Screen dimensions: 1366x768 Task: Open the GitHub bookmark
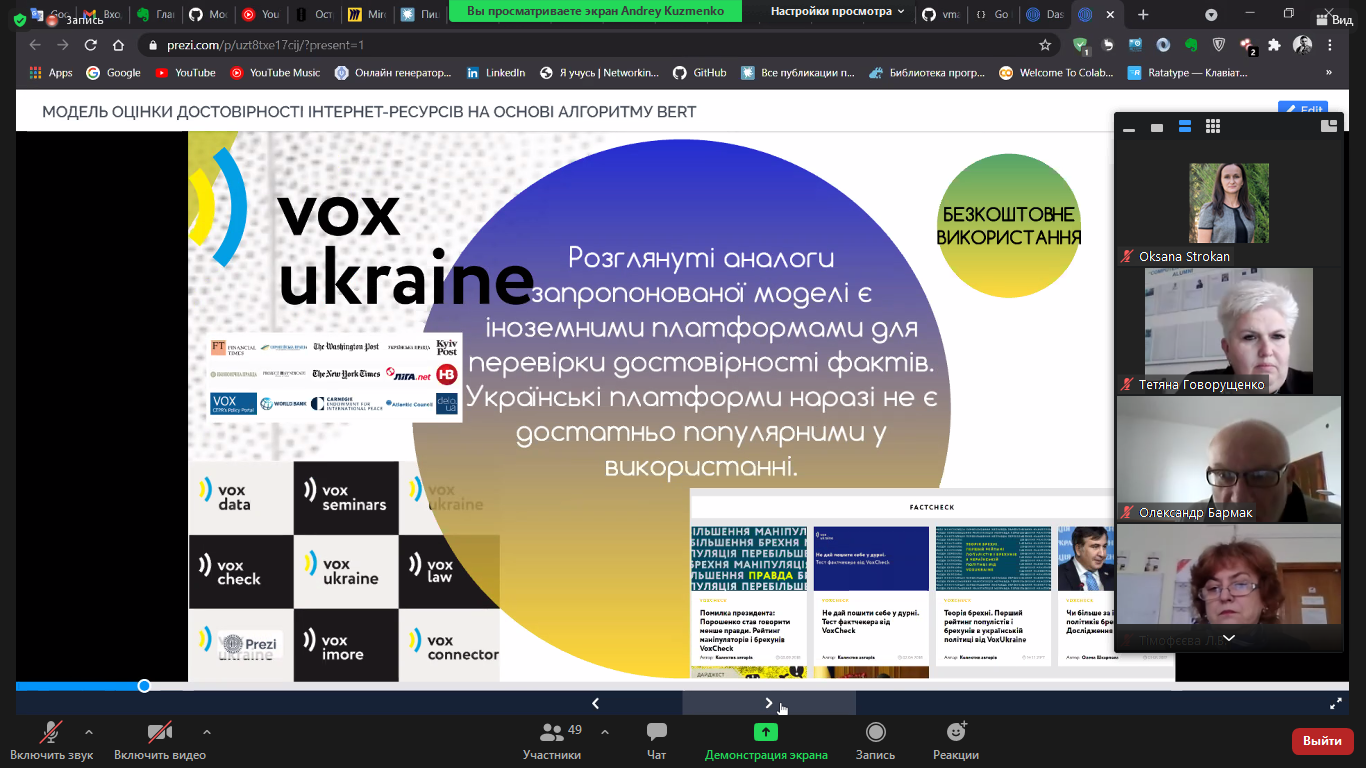(700, 72)
